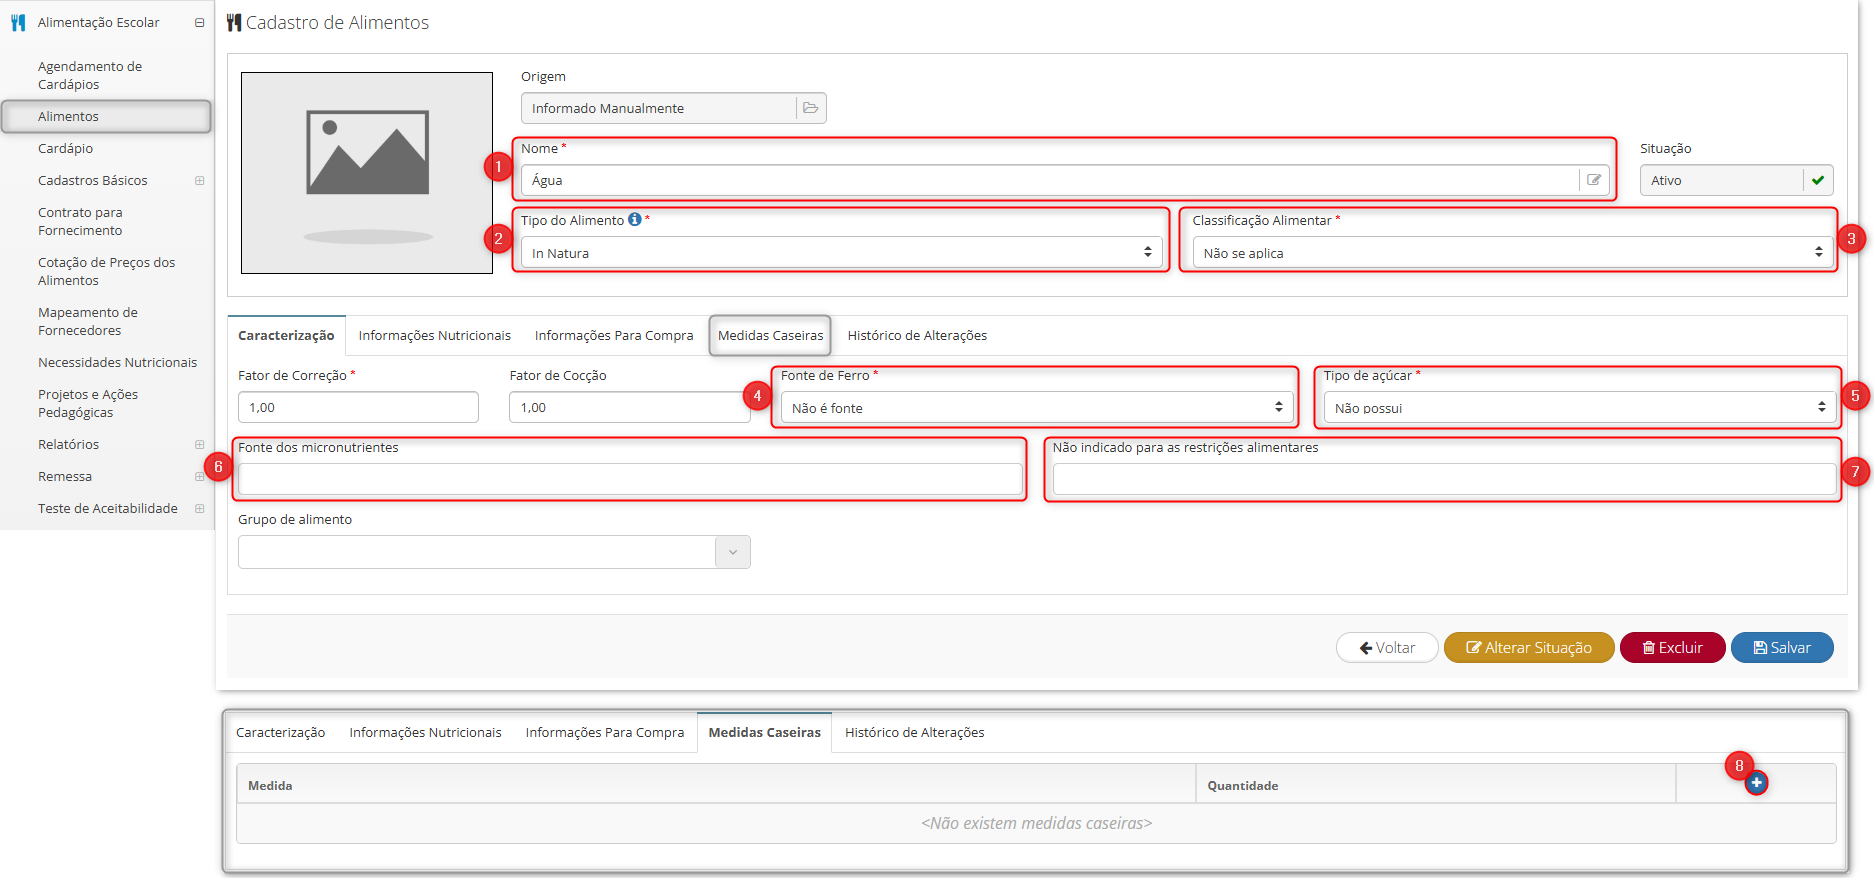Collapse the Alimentação Escolar menu
This screenshot has height=878, width=1874.
199,22
